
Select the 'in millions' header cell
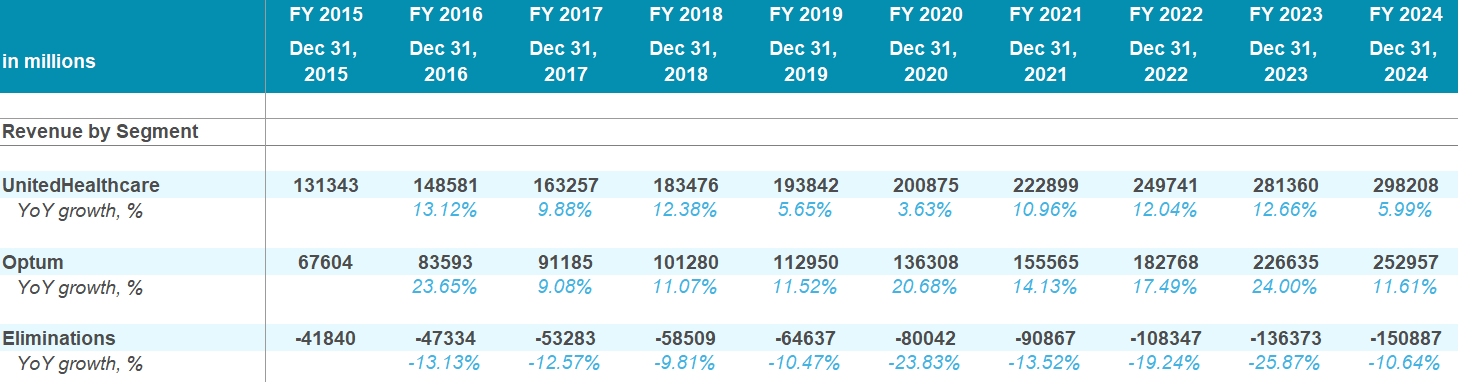49,62
